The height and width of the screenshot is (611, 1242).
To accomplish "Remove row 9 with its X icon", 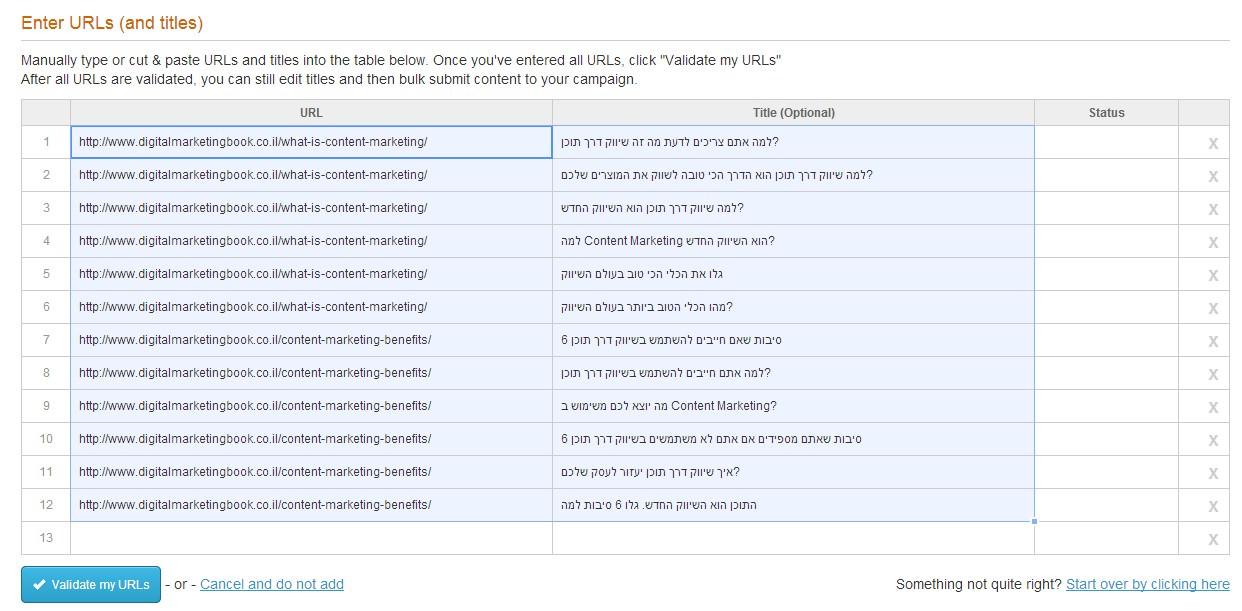I will (x=1213, y=407).
